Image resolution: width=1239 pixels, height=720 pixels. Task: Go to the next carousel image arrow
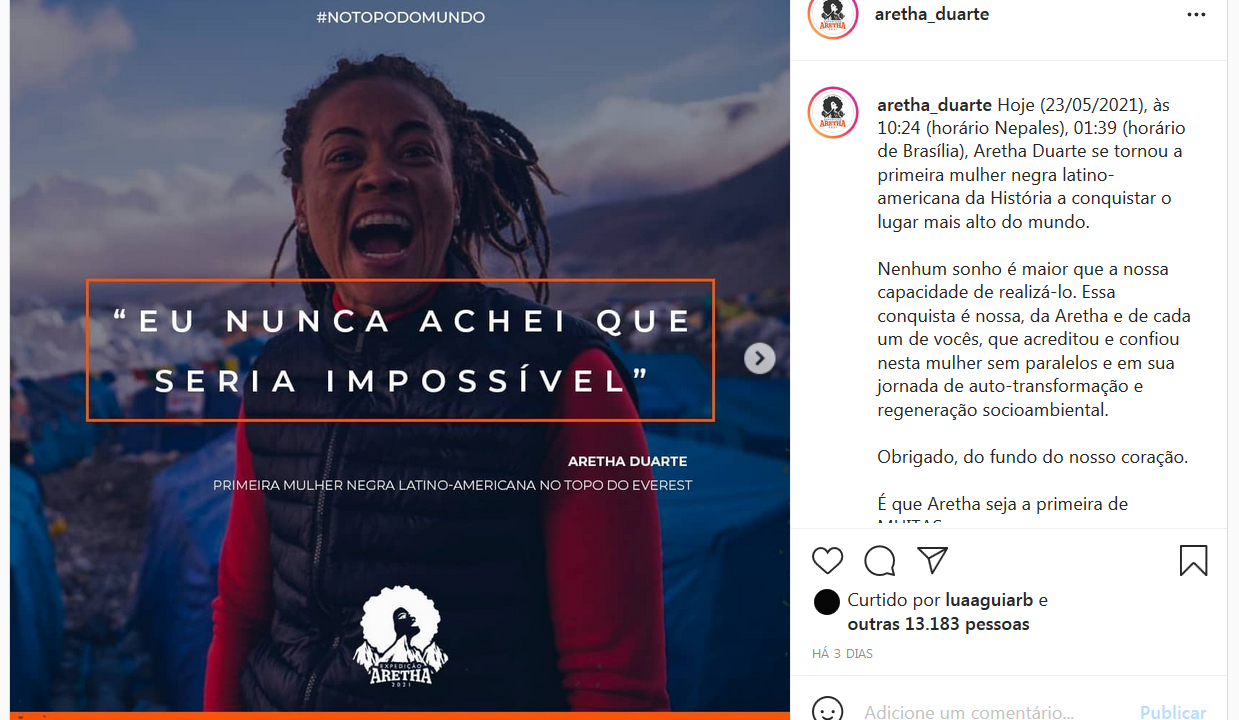pyautogui.click(x=760, y=358)
